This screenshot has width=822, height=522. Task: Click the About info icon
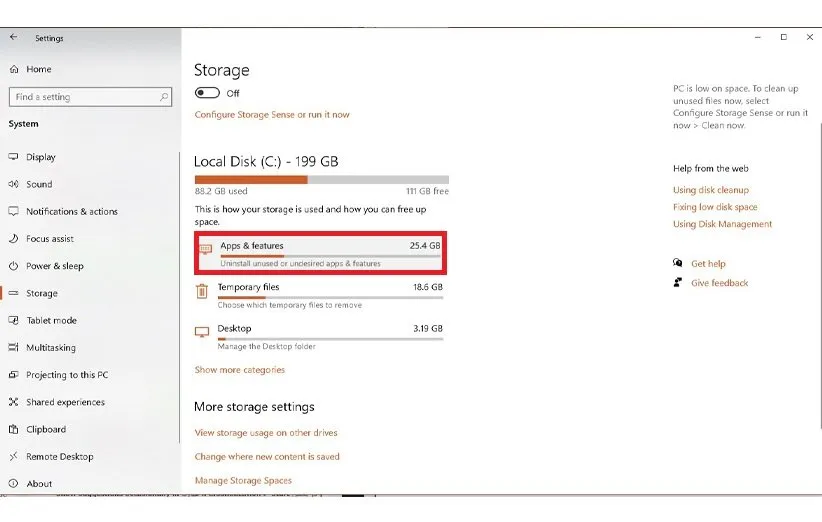[x=14, y=484]
